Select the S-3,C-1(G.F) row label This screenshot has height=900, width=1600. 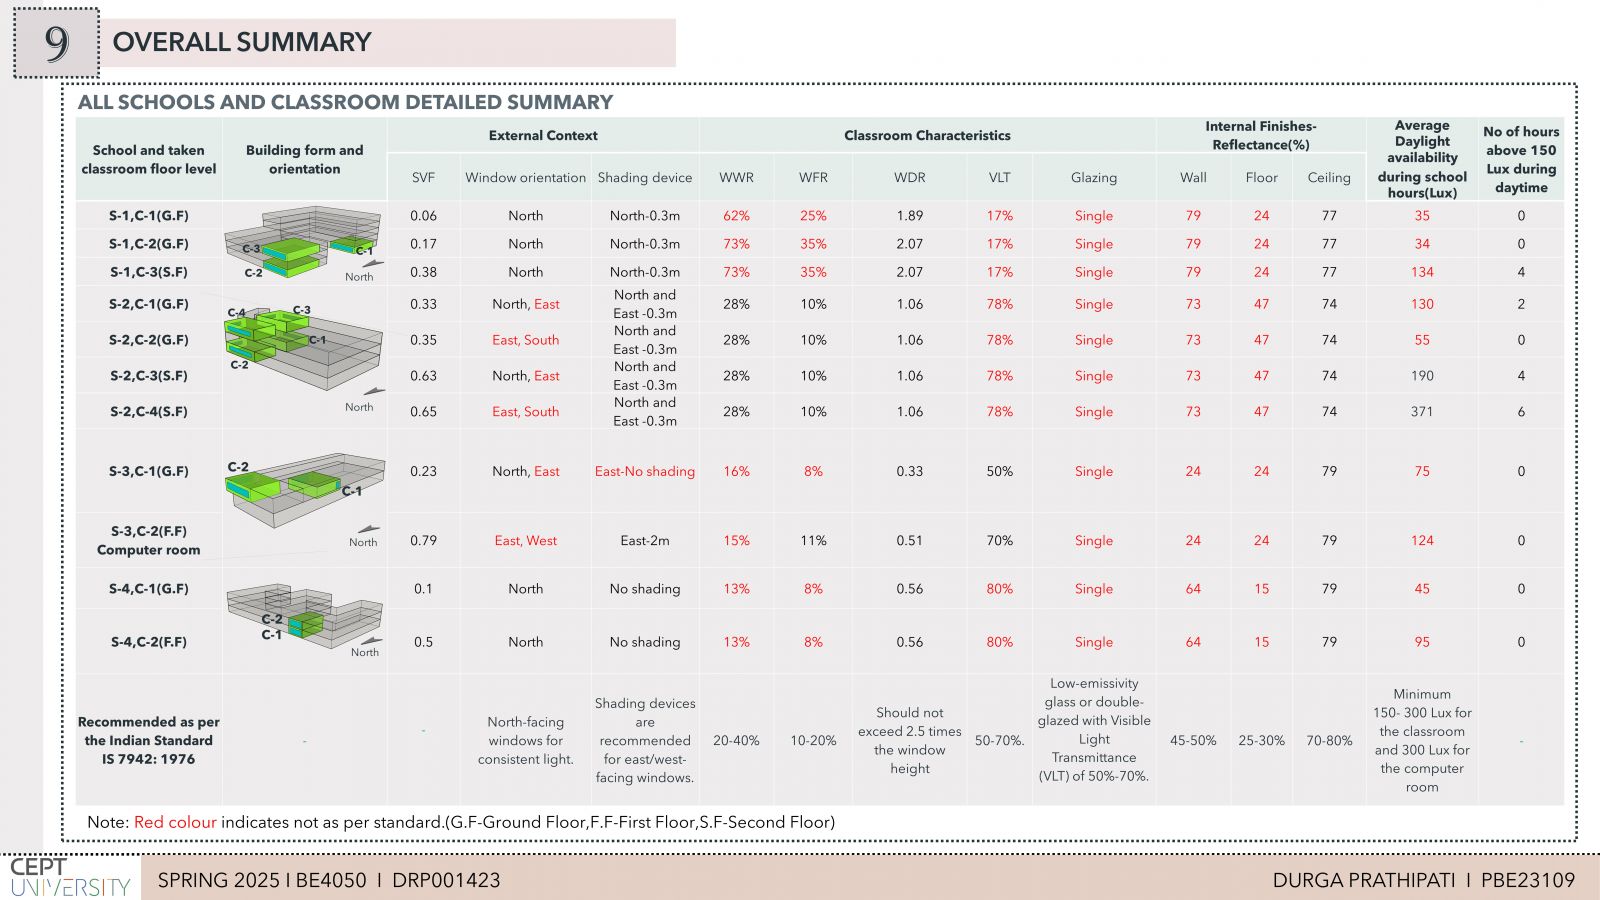coord(149,471)
